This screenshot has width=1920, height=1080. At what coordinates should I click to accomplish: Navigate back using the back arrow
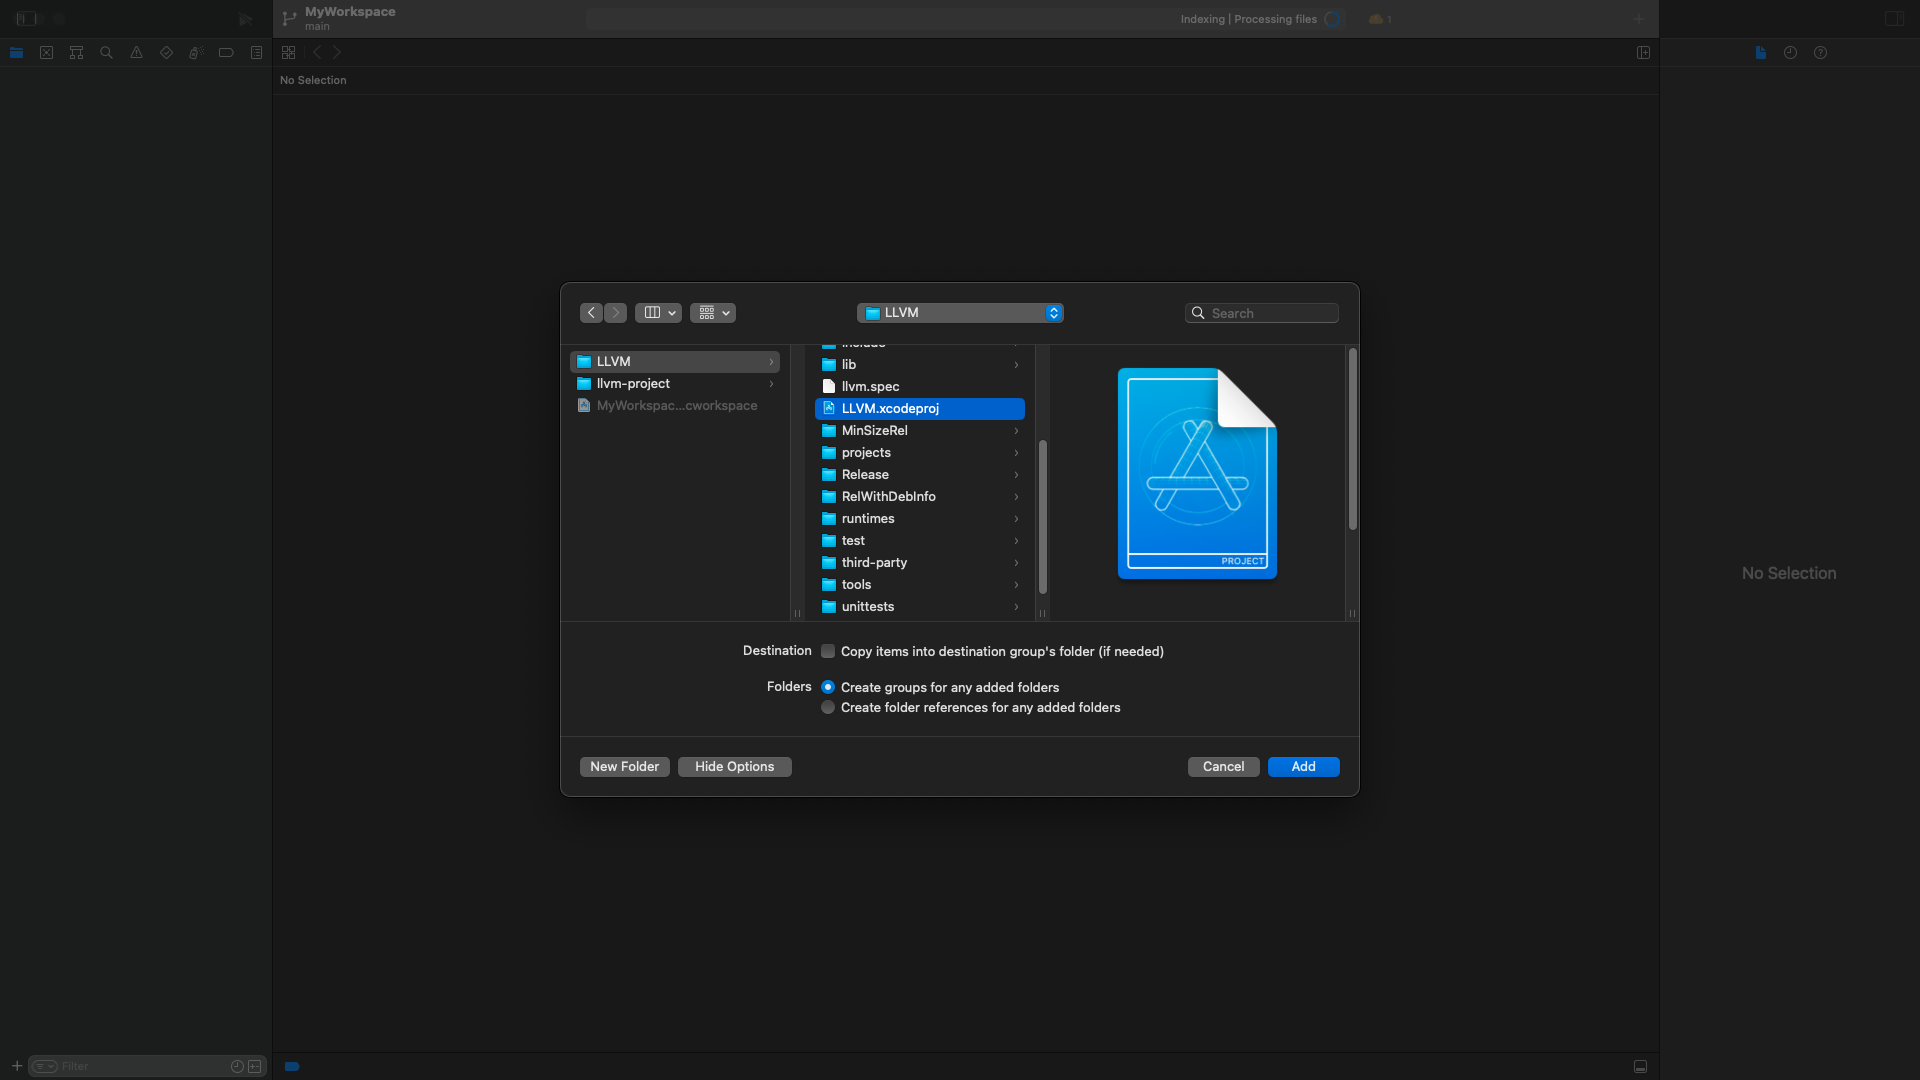(x=591, y=313)
